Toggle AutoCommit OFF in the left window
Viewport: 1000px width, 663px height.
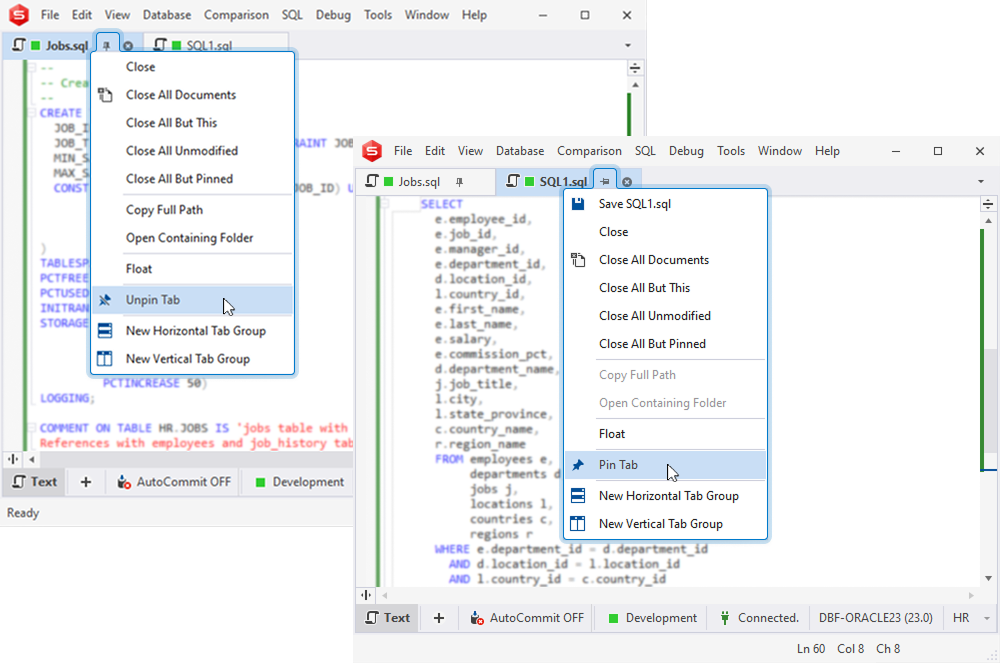[x=173, y=483]
